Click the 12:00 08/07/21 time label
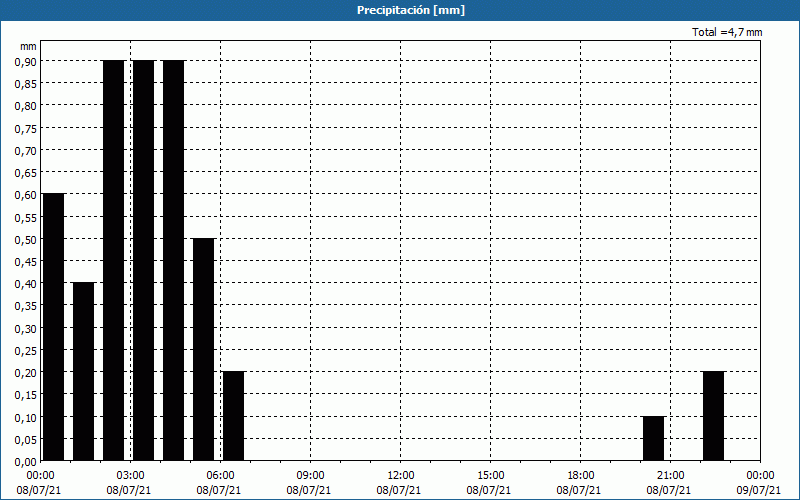 pyautogui.click(x=399, y=483)
